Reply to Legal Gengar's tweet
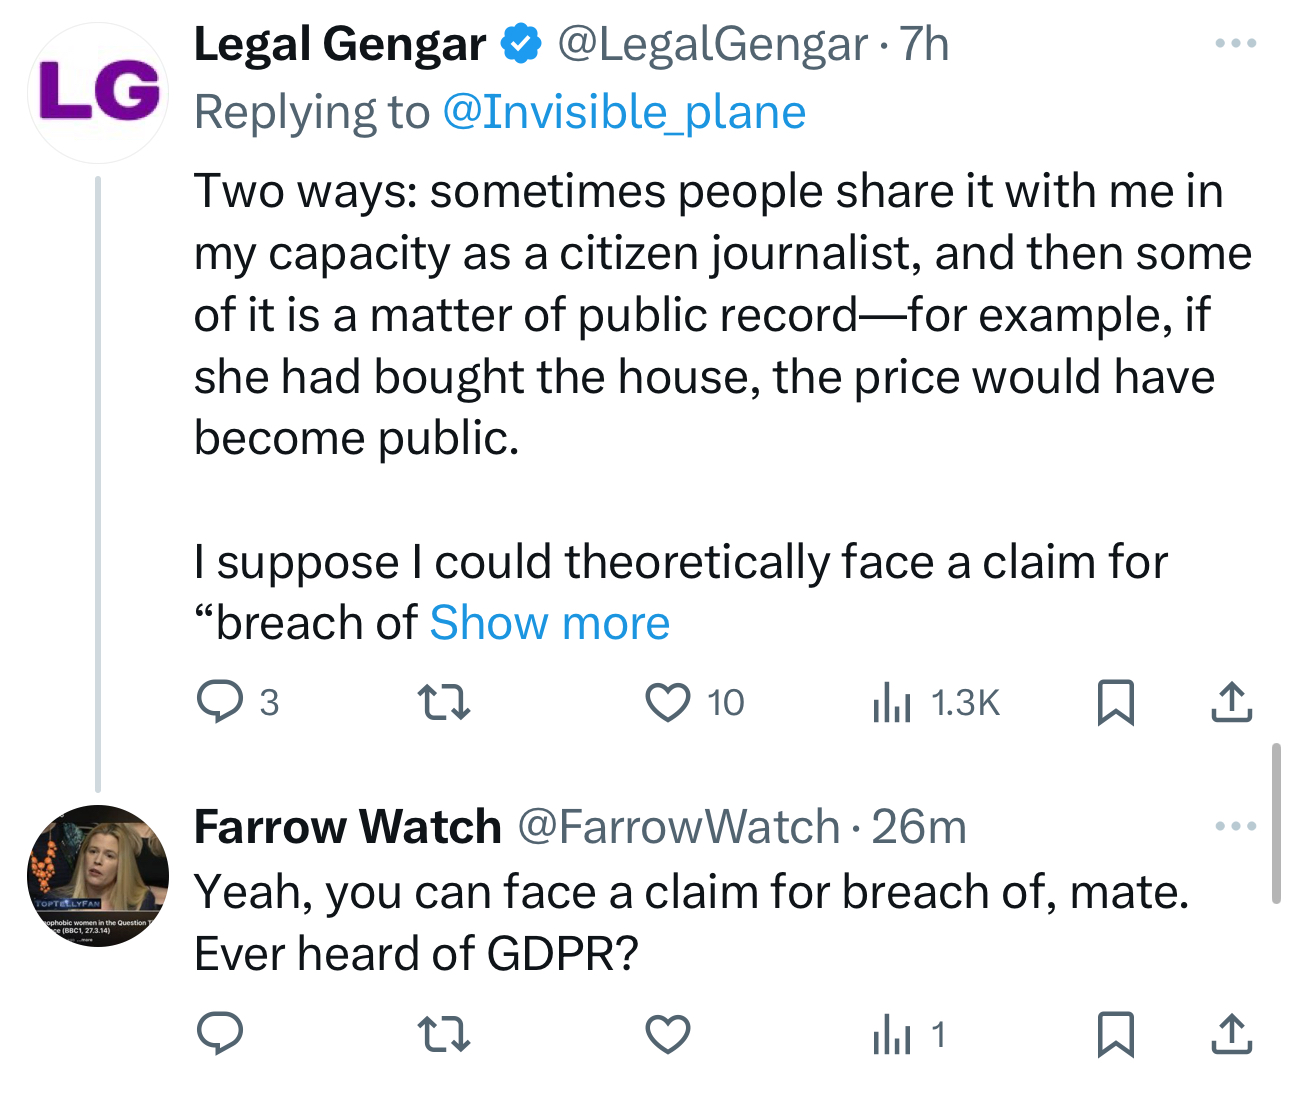 point(220,702)
